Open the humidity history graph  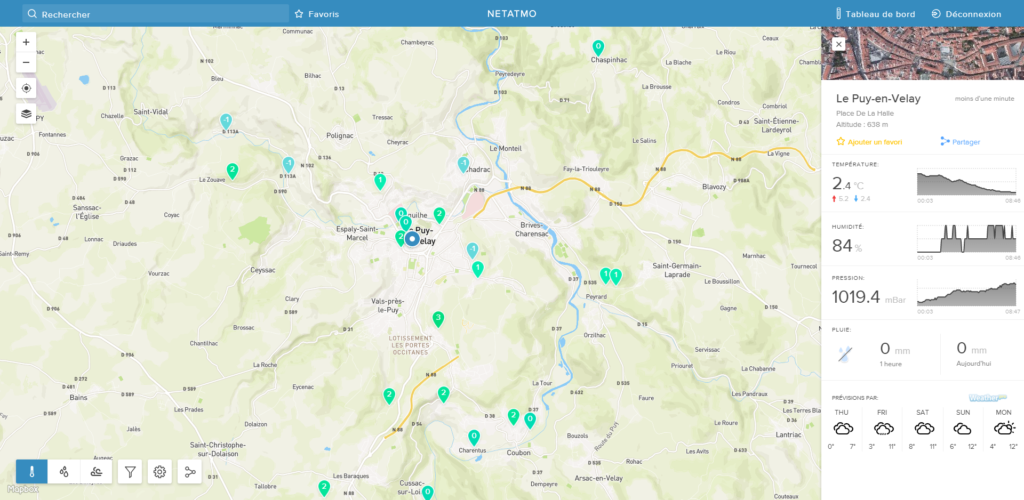pos(967,239)
